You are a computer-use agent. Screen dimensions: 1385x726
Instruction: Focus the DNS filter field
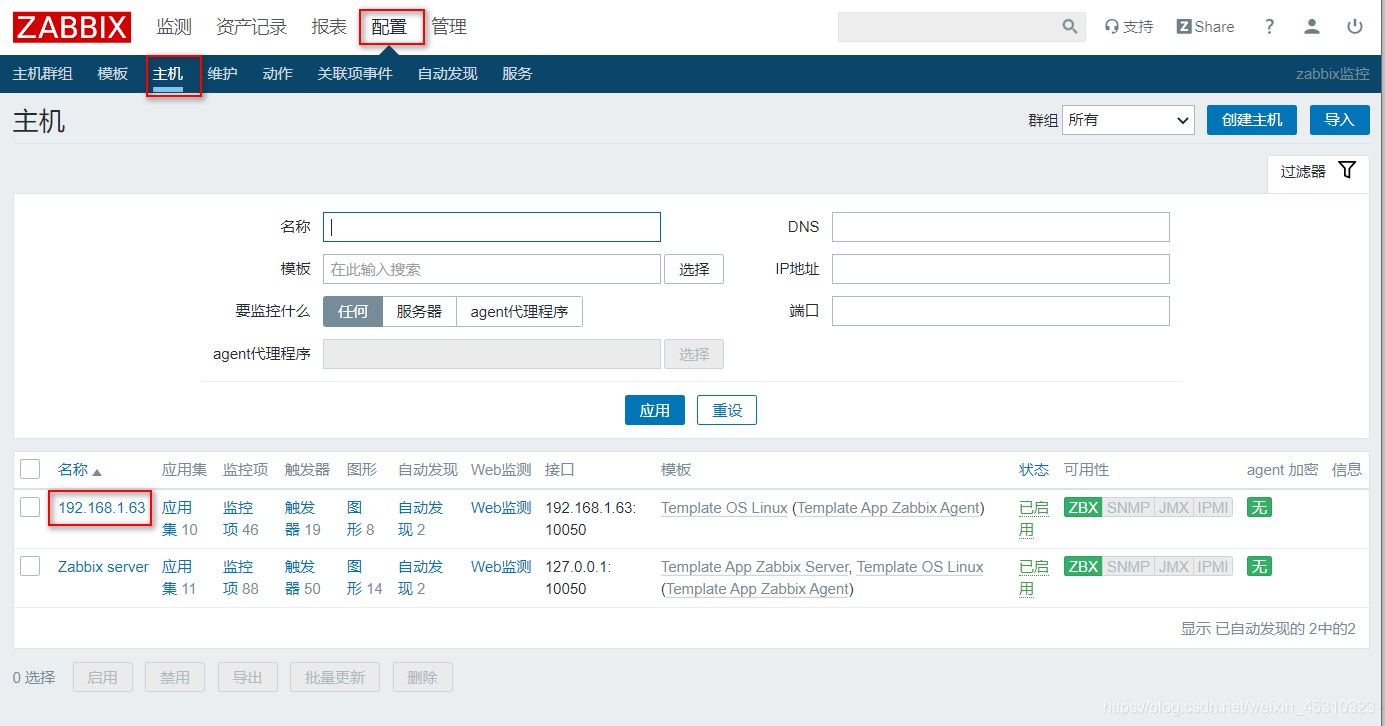1001,227
